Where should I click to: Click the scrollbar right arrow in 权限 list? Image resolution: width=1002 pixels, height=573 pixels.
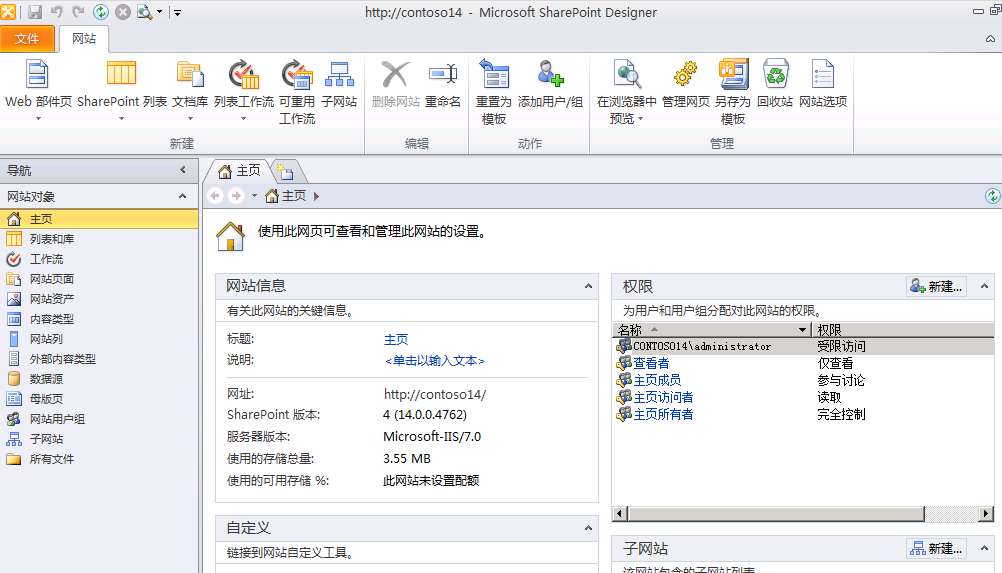[x=986, y=514]
